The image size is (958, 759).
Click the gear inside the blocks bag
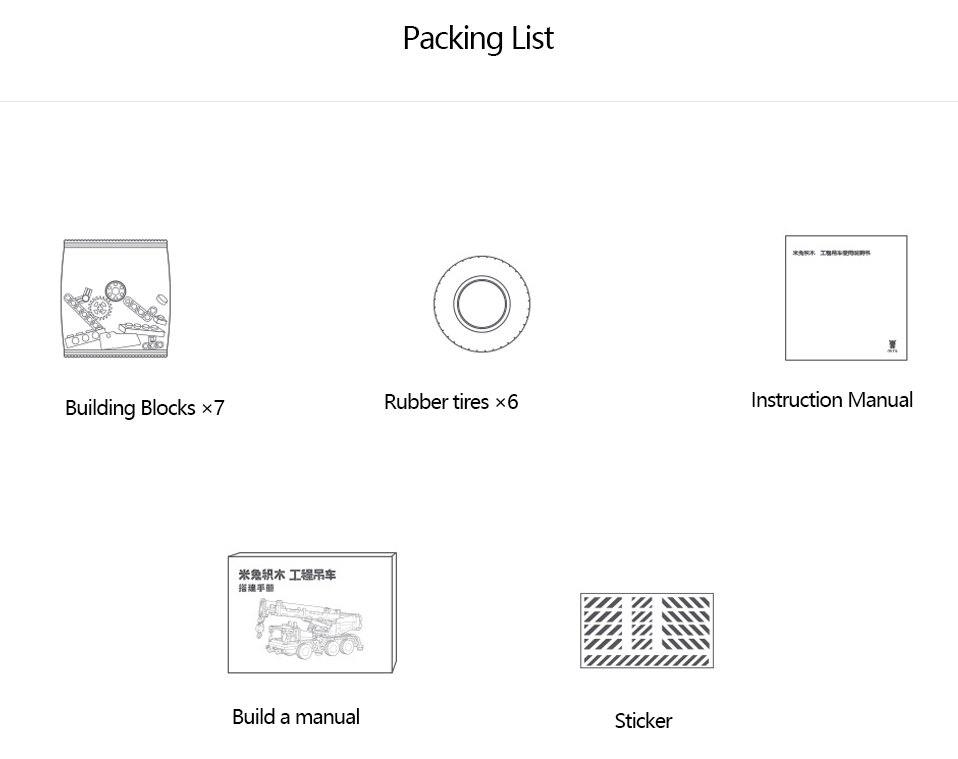(101, 307)
